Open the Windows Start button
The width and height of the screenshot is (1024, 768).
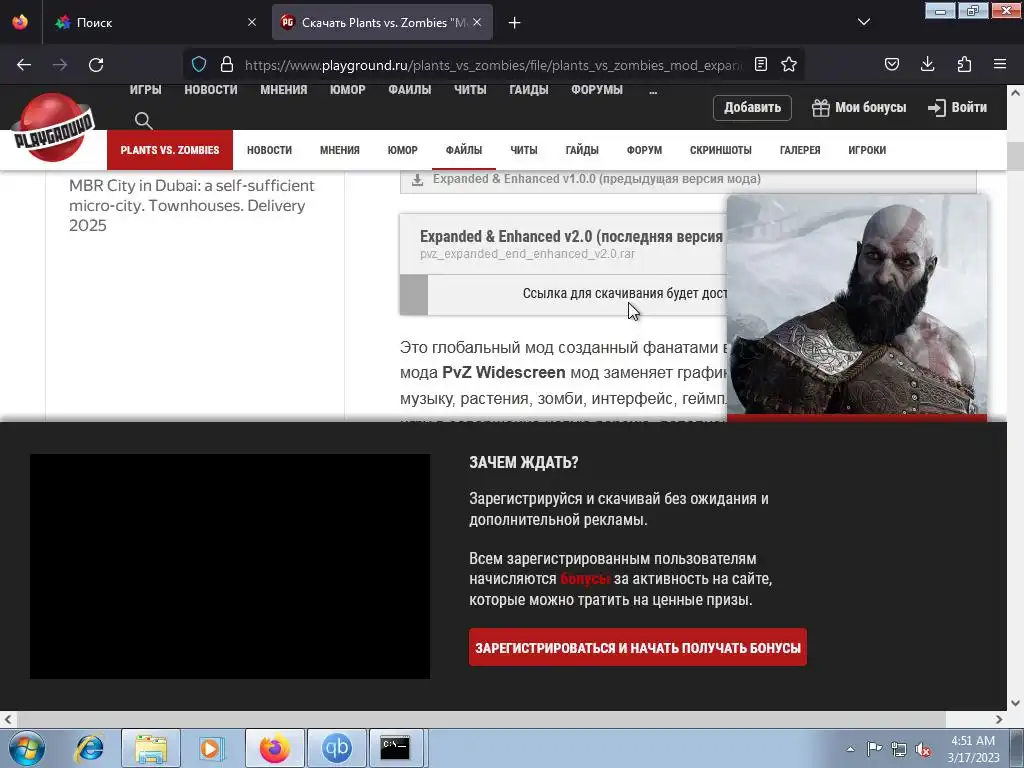click(26, 748)
